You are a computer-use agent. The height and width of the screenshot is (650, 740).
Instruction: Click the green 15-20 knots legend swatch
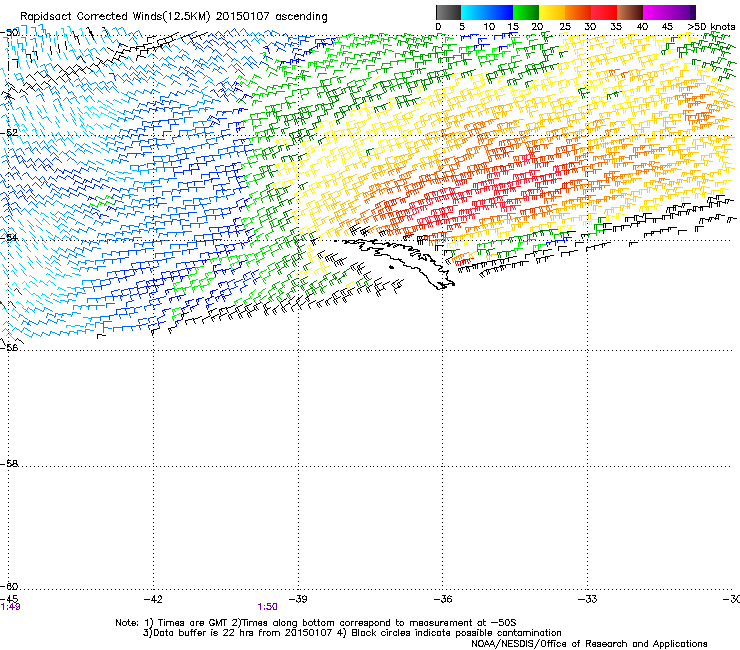point(526,12)
